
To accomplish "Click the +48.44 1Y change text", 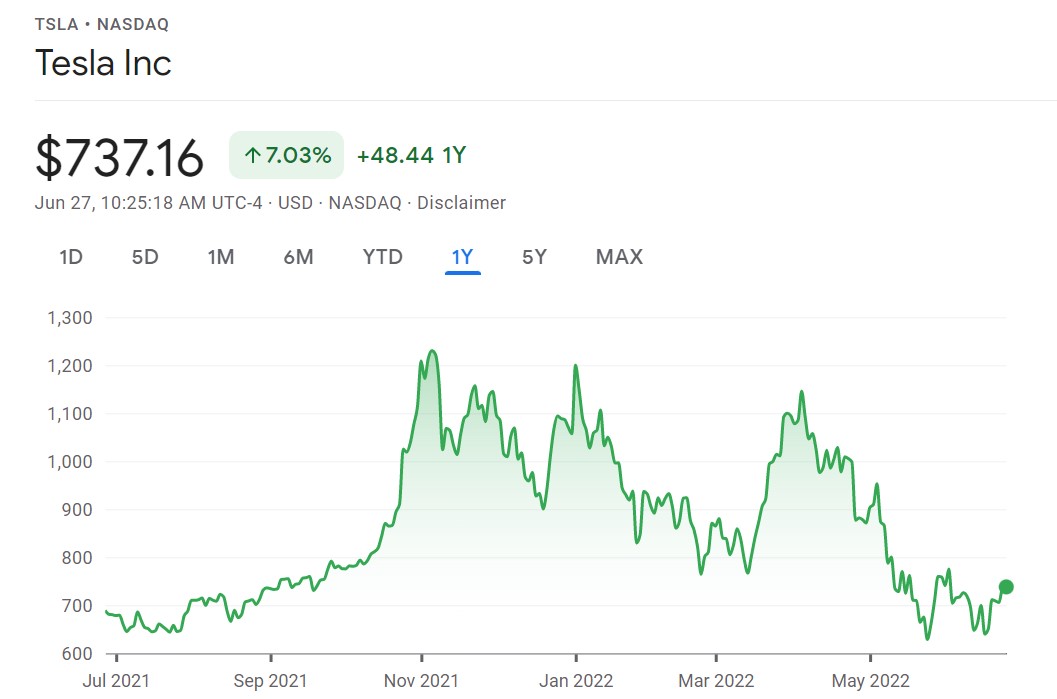I will click(x=411, y=156).
